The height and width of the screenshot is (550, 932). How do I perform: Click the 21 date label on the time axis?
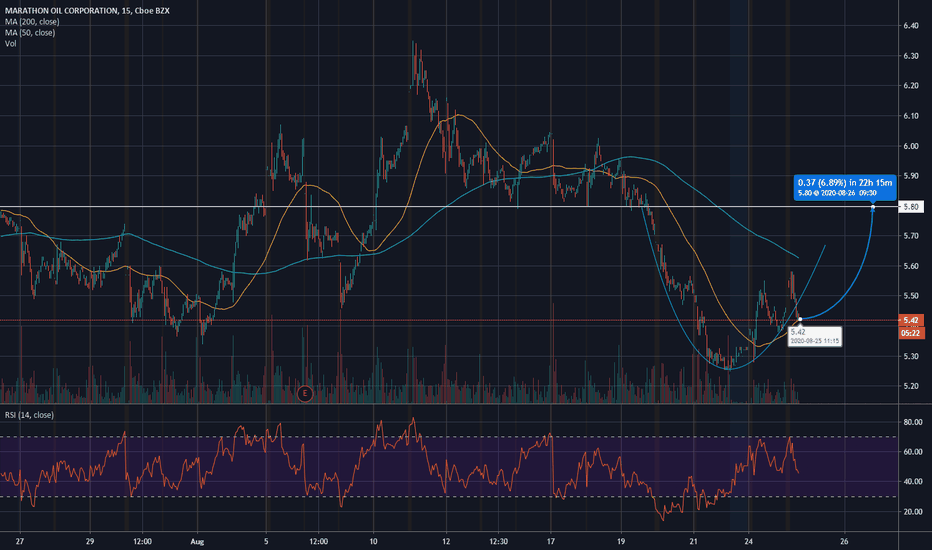(693, 542)
